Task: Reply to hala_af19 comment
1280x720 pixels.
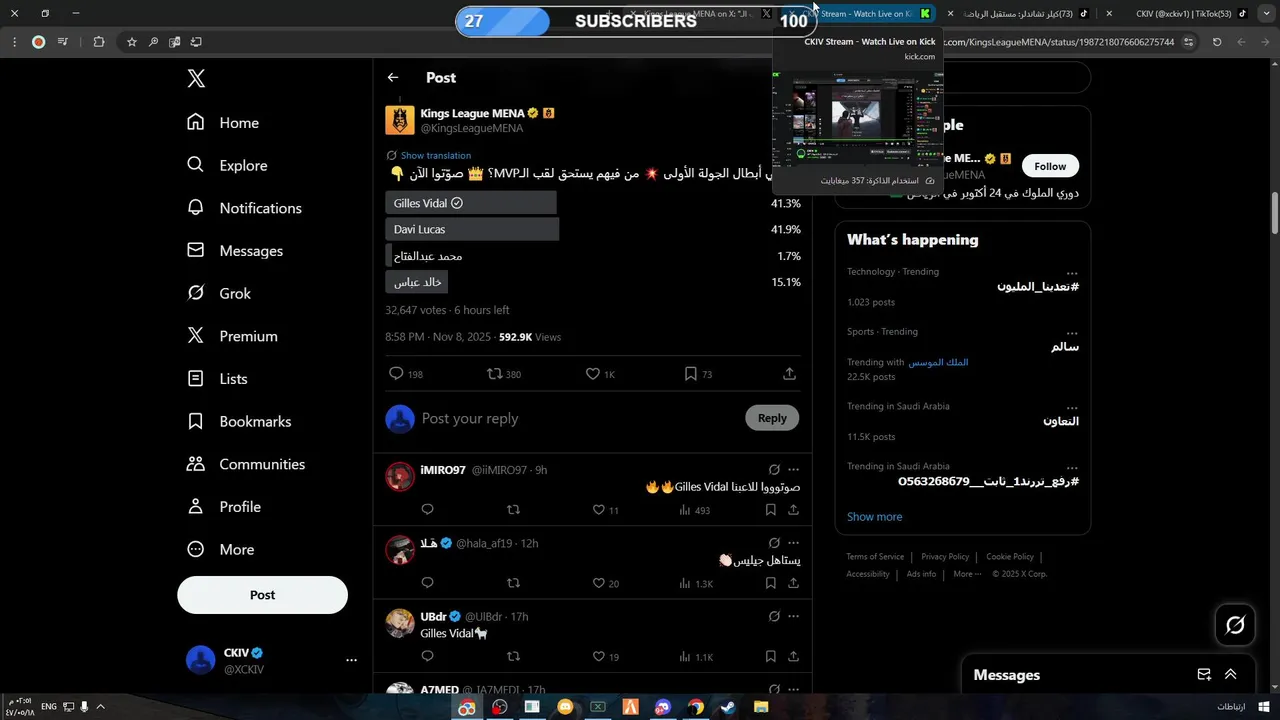Action: pos(427,583)
